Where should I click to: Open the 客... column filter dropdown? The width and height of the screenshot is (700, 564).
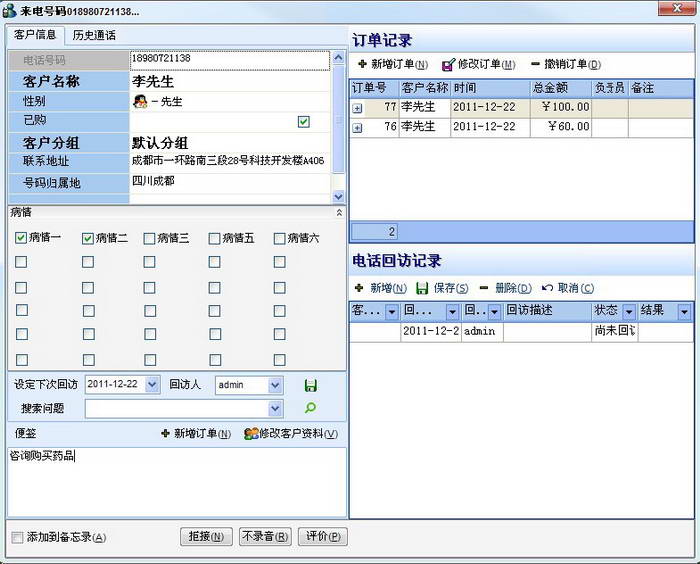coord(392,312)
